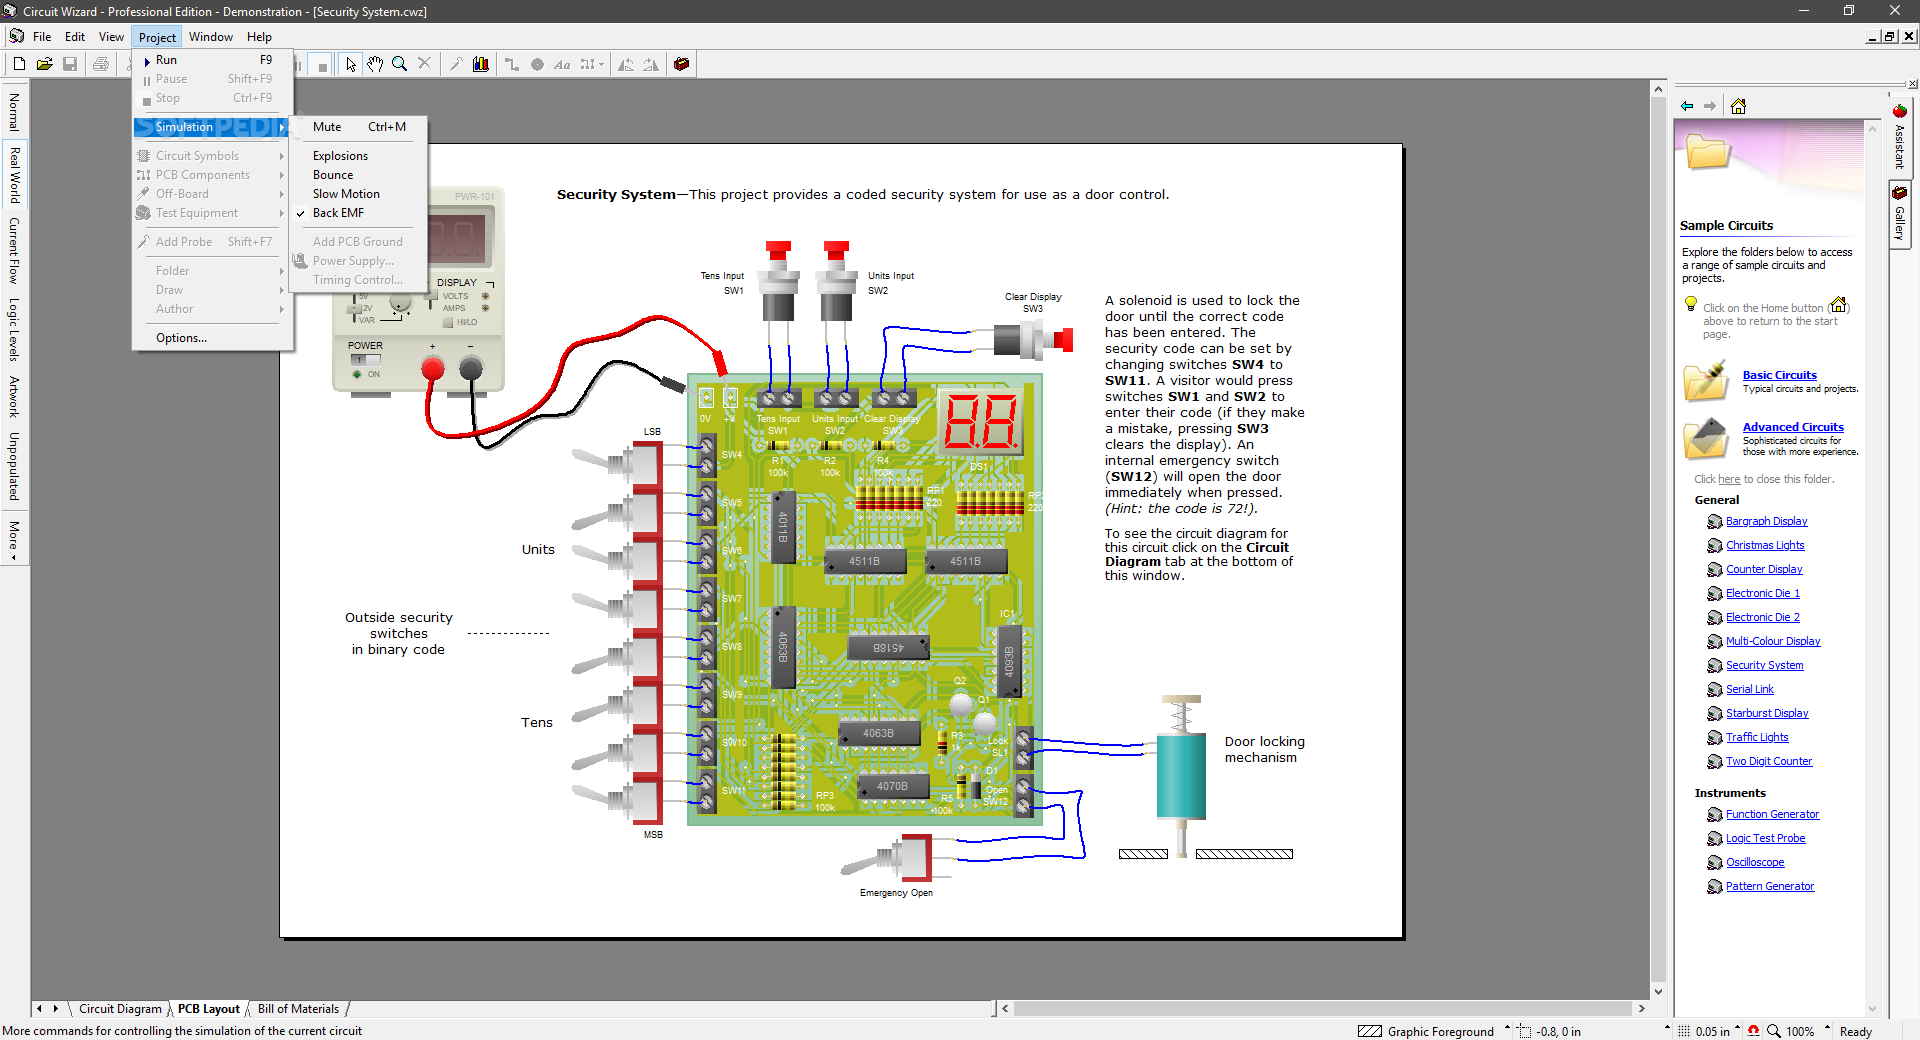The image size is (1920, 1040).
Task: Toggle the power supply POWER switch
Action: click(x=365, y=359)
